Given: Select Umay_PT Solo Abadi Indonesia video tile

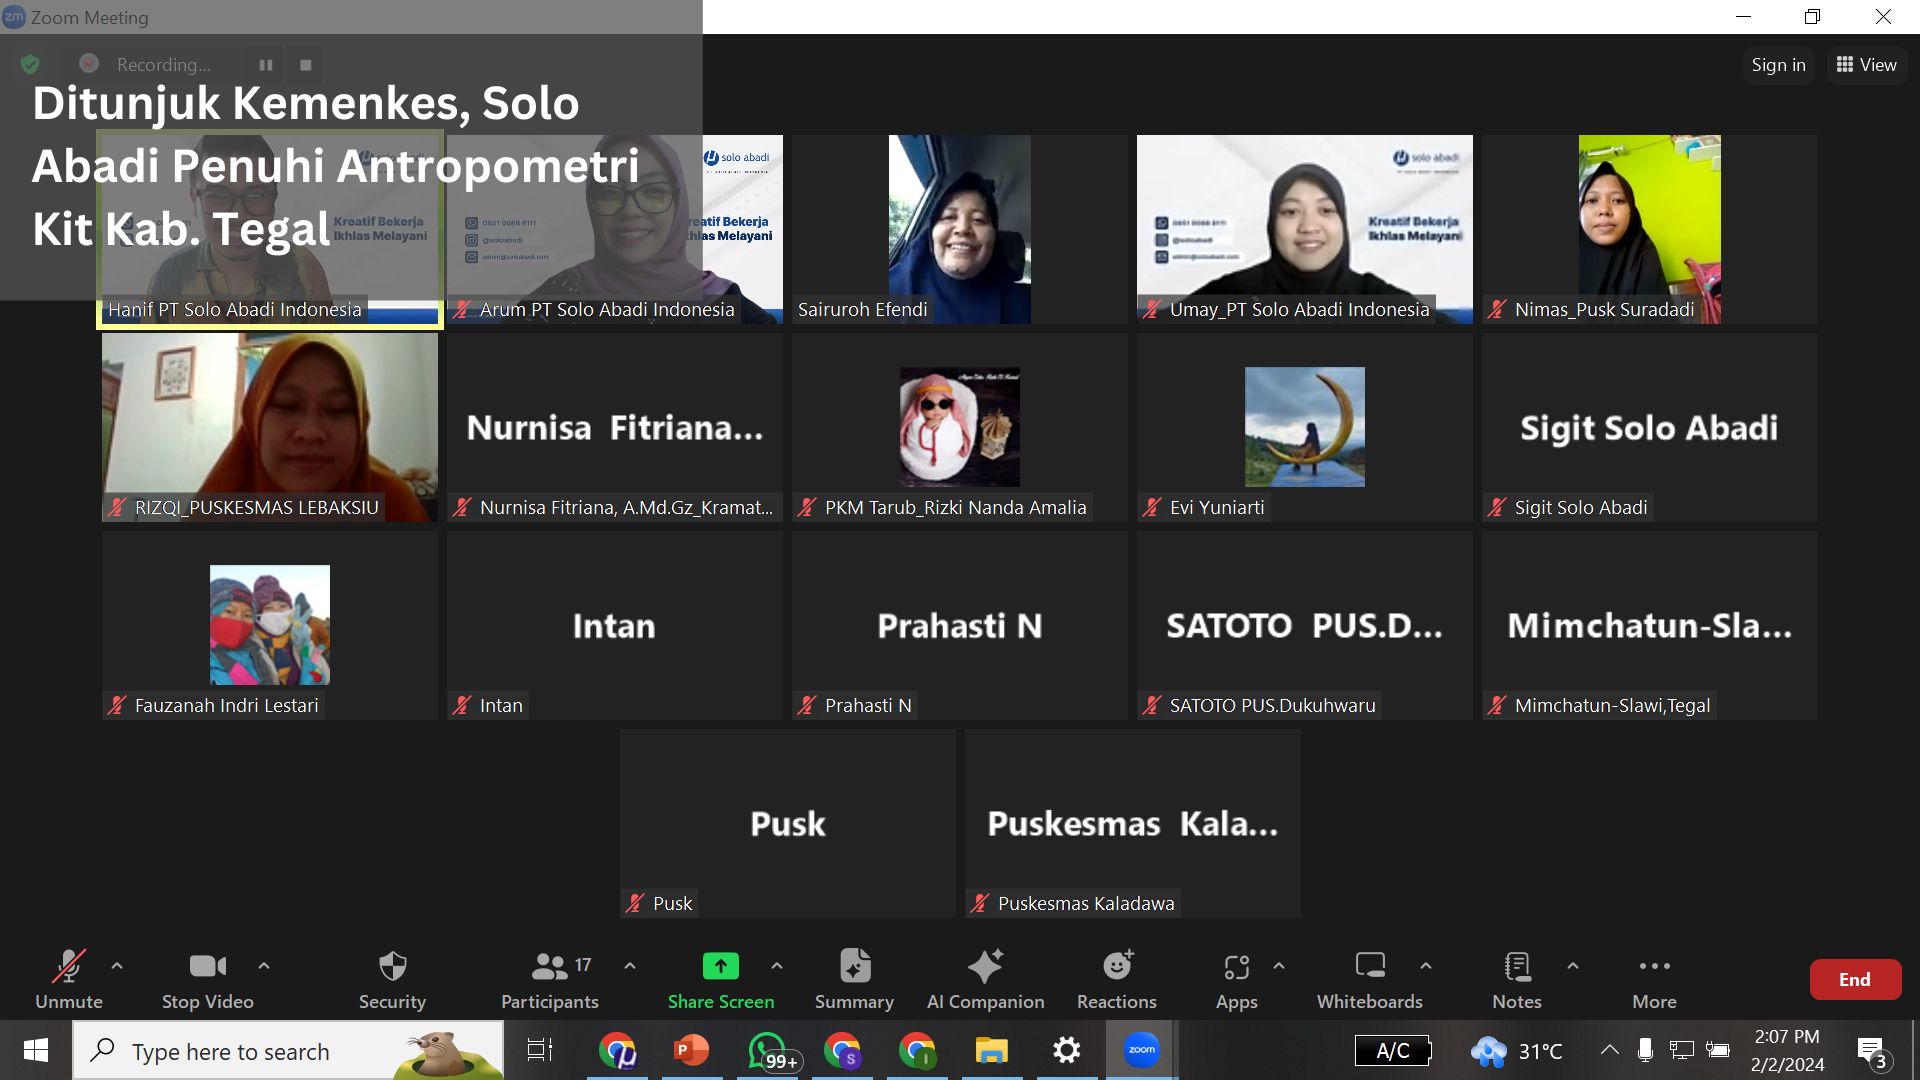Looking at the screenshot, I should pos(1305,229).
